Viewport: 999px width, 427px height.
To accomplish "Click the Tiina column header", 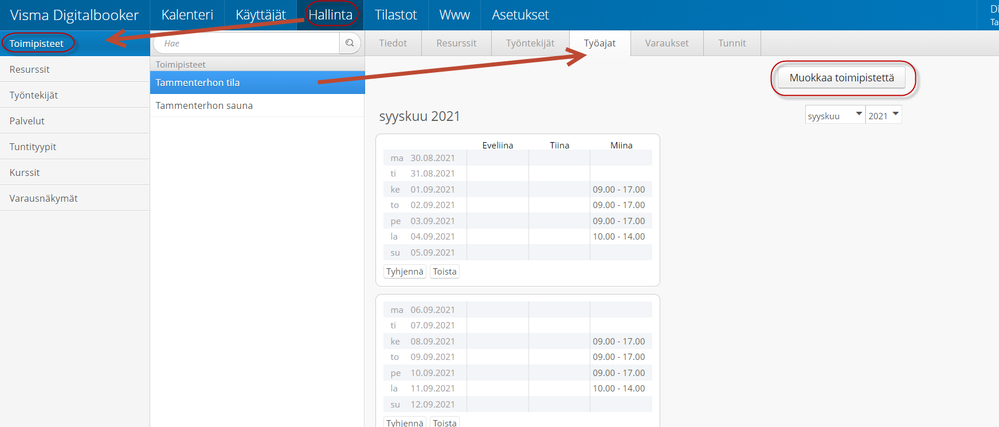I will (559, 145).
